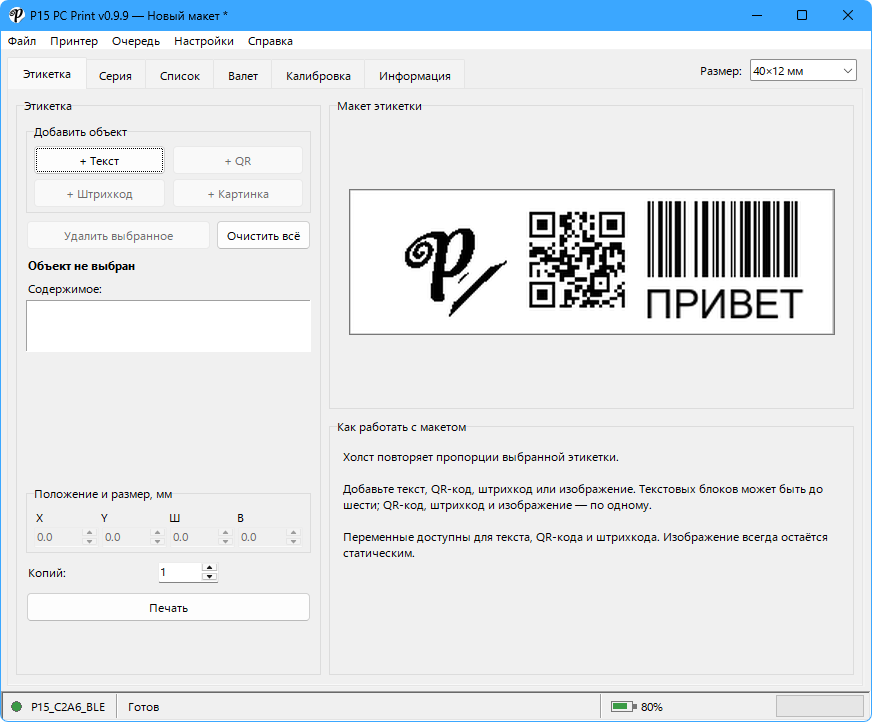Click the P15 app logo in title bar

[x=16, y=15]
